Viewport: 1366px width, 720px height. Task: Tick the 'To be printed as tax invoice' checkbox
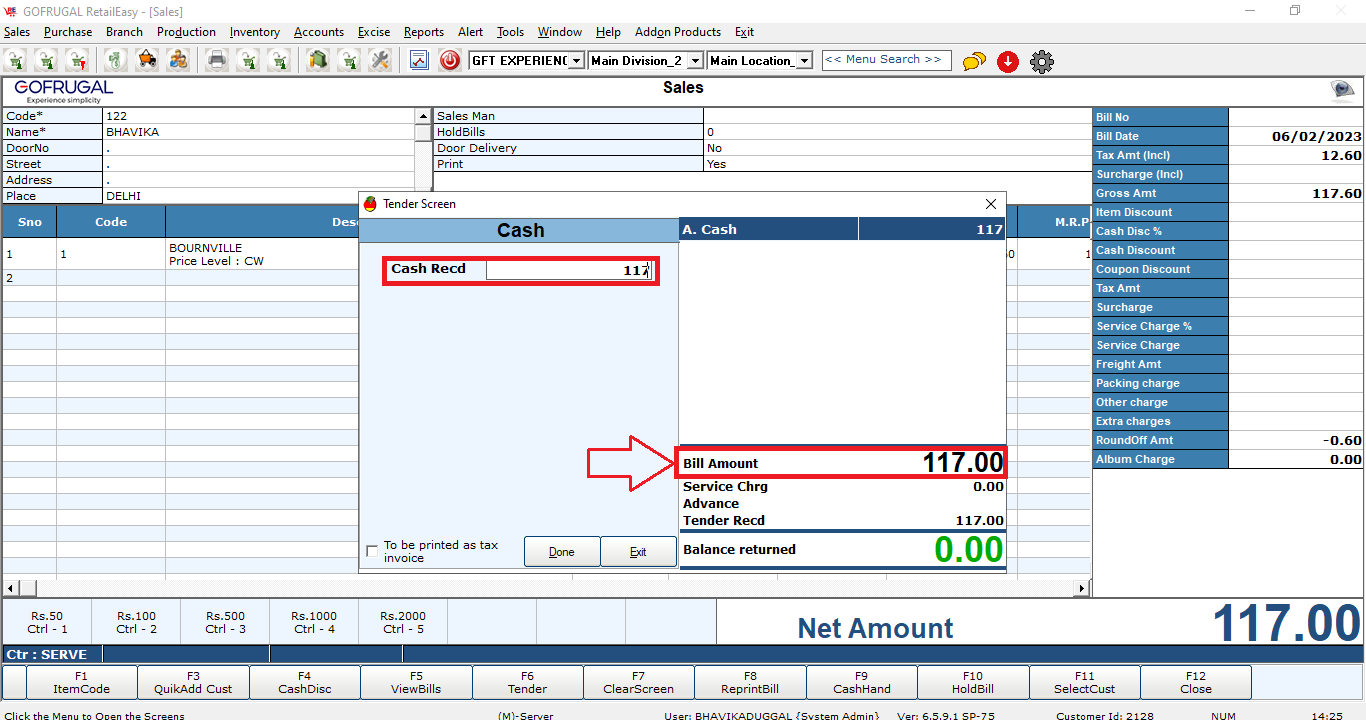tap(373, 551)
